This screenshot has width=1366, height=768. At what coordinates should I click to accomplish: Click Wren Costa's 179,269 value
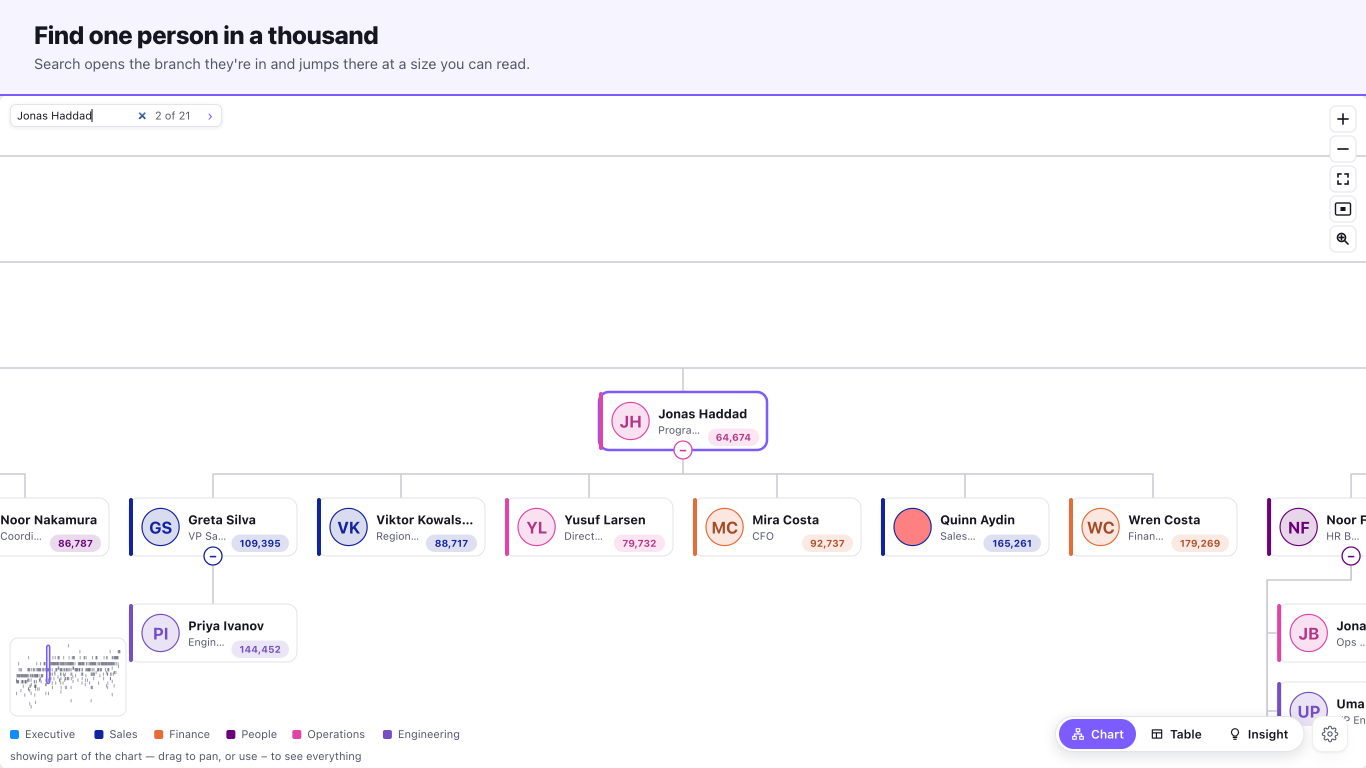(x=1200, y=543)
